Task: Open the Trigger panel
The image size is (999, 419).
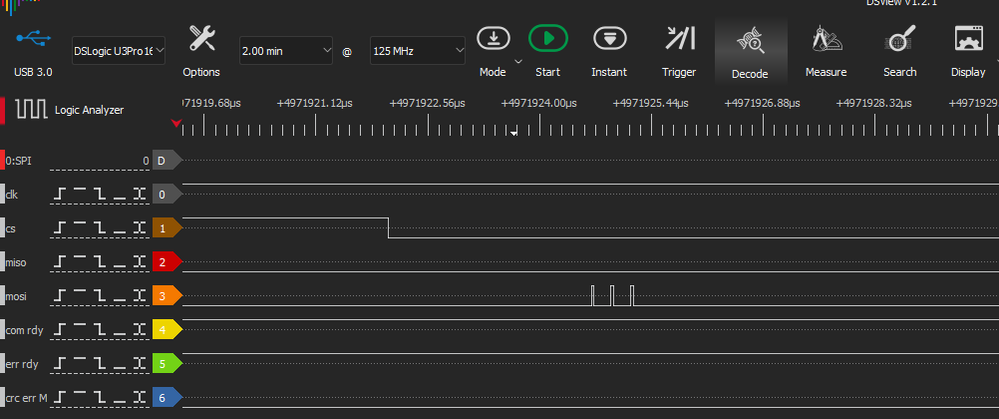Action: pos(679,38)
